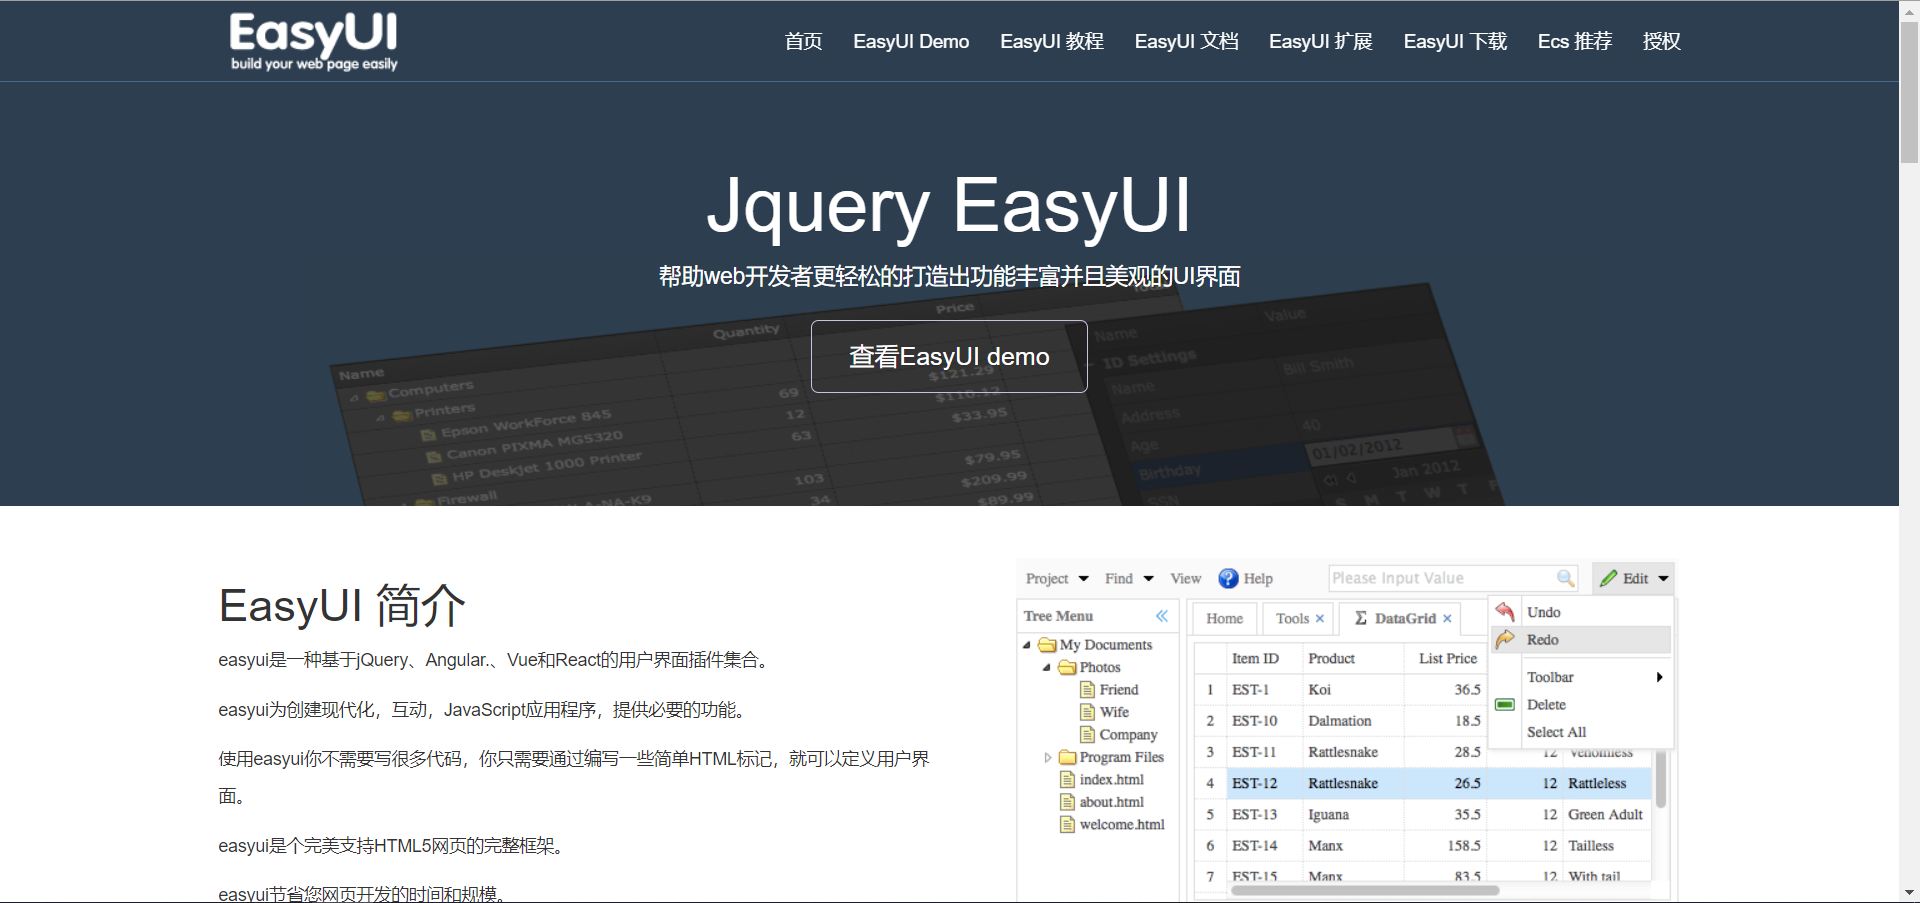Screen dimensions: 1920x903
Task: Open the 授权 nav link
Action: [x=1661, y=41]
